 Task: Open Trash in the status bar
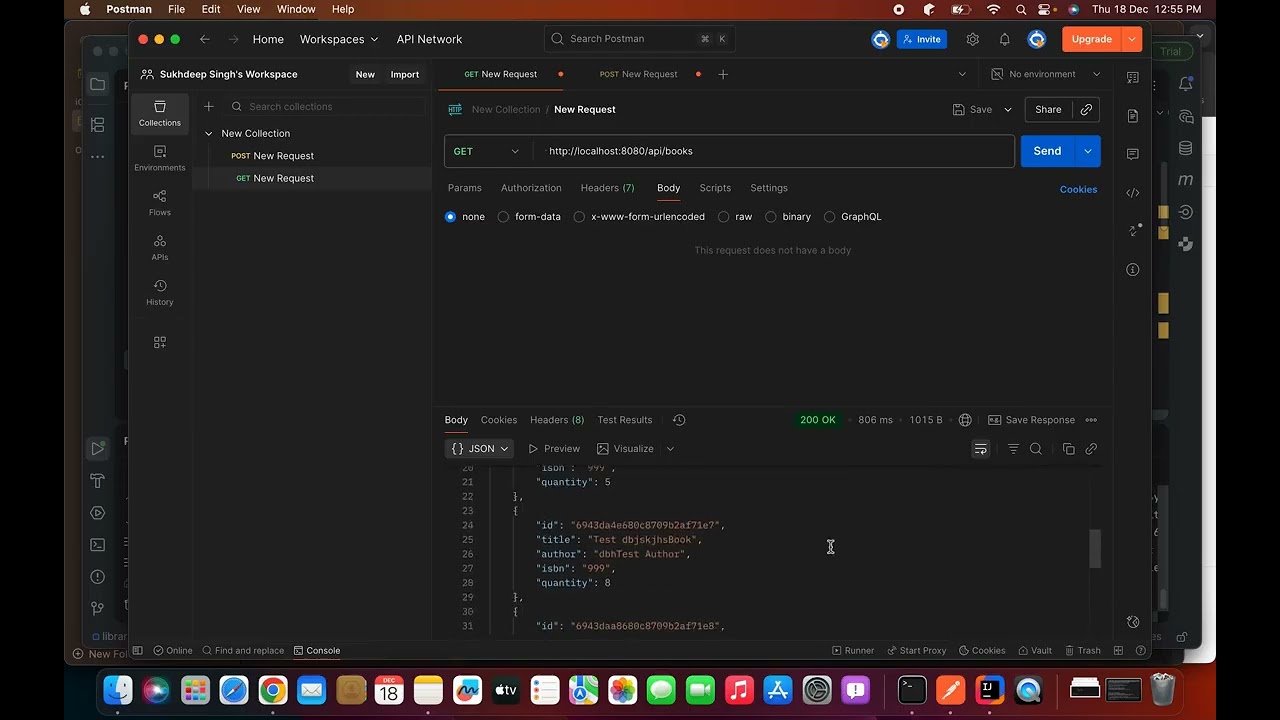(x=1083, y=650)
